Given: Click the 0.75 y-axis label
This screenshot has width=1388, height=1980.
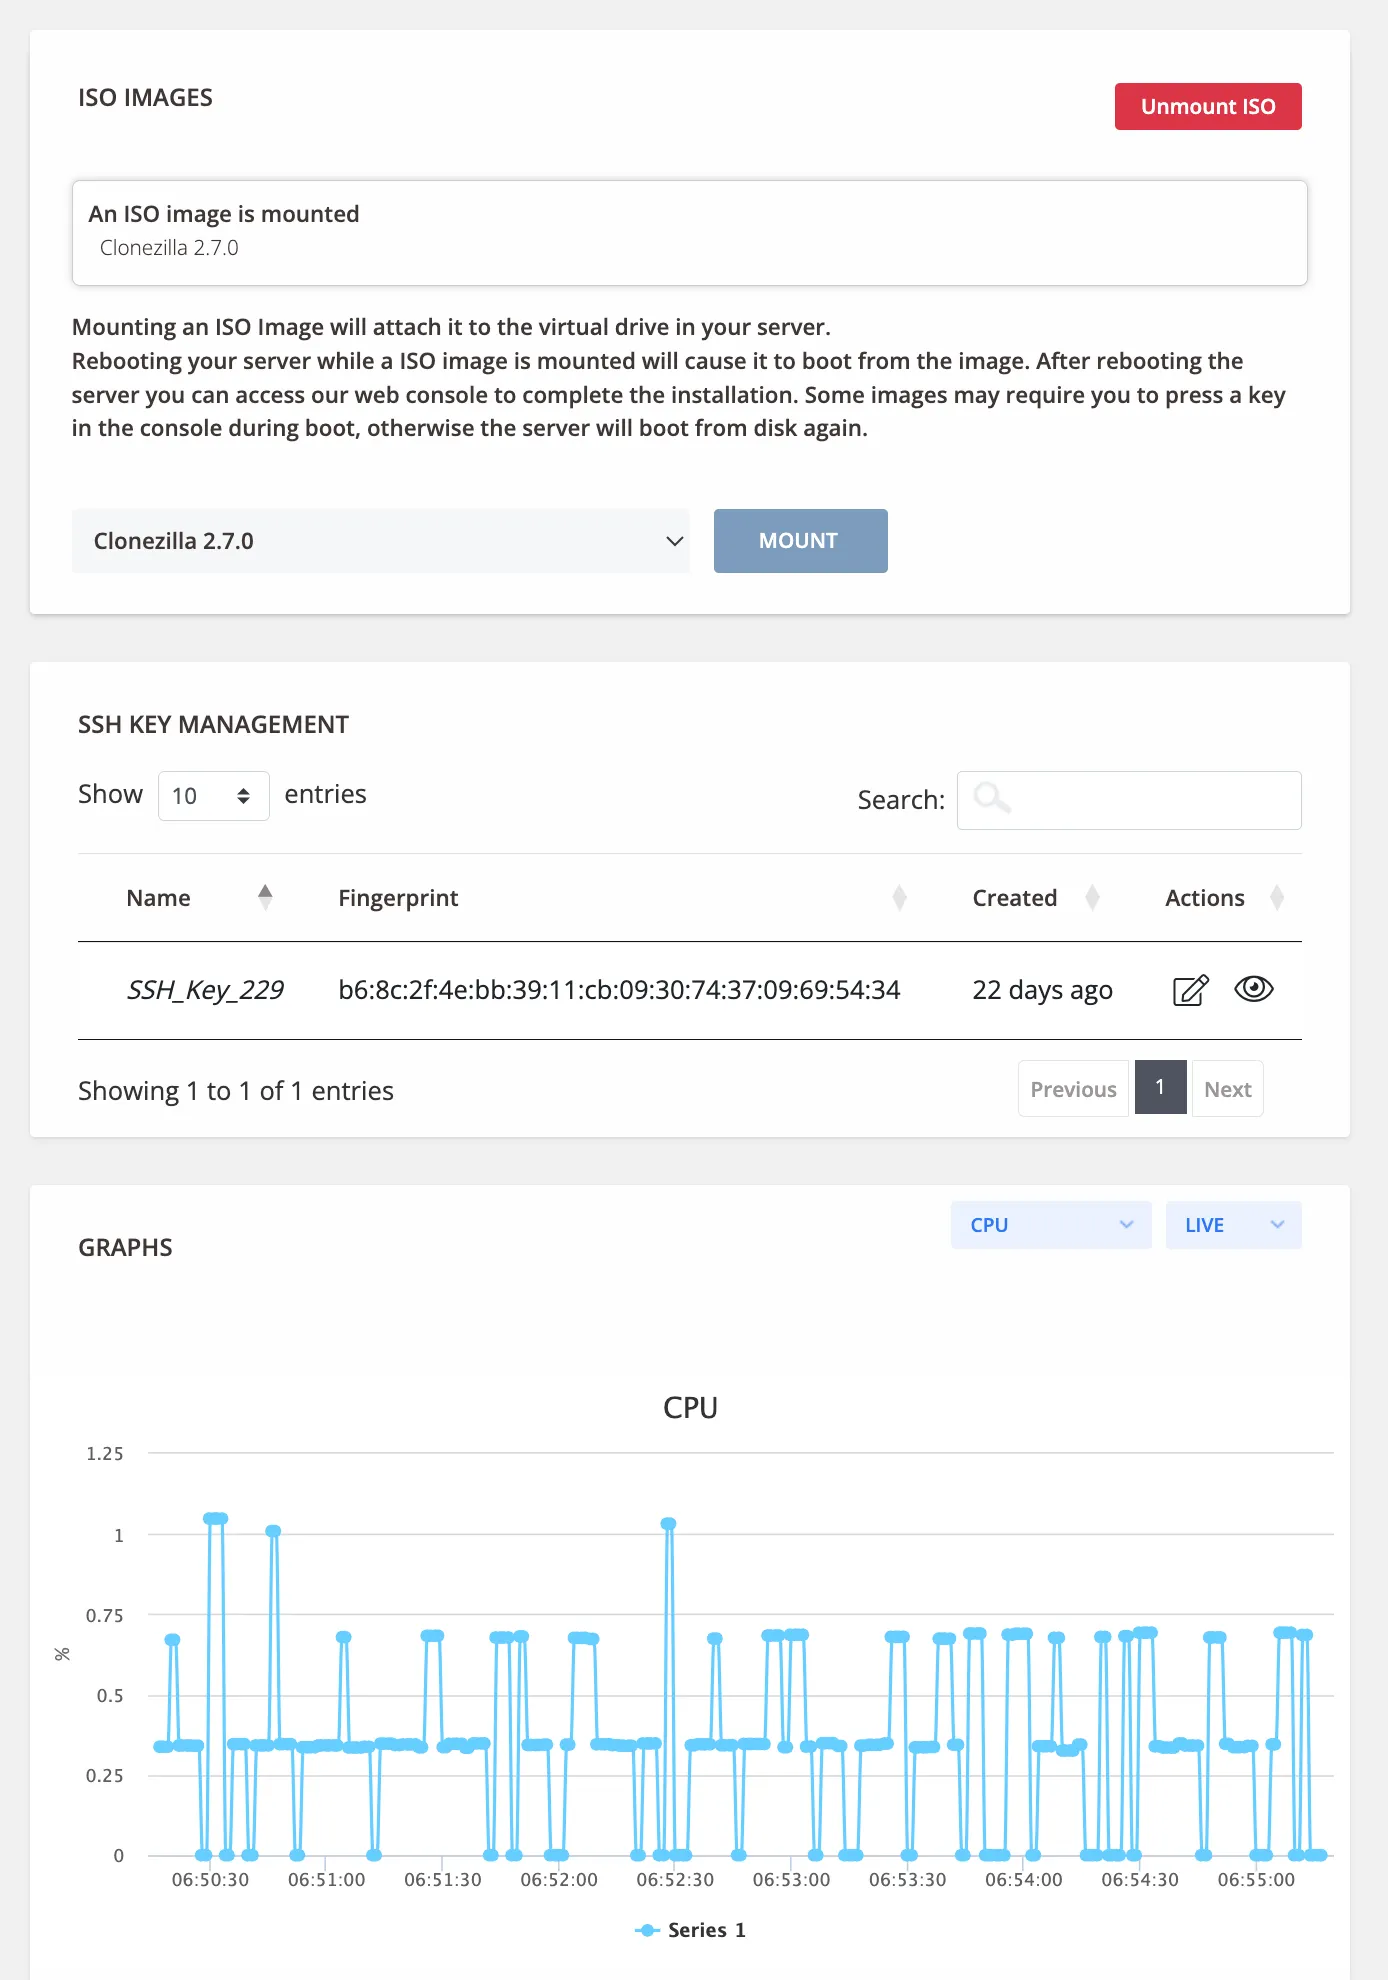Looking at the screenshot, I should [x=105, y=1616].
